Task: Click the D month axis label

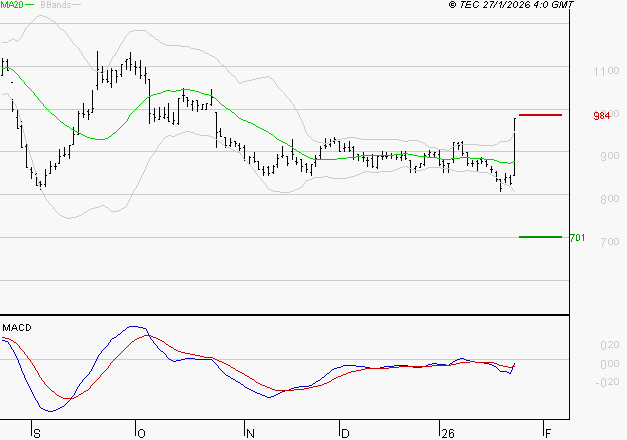Action: coord(345,434)
